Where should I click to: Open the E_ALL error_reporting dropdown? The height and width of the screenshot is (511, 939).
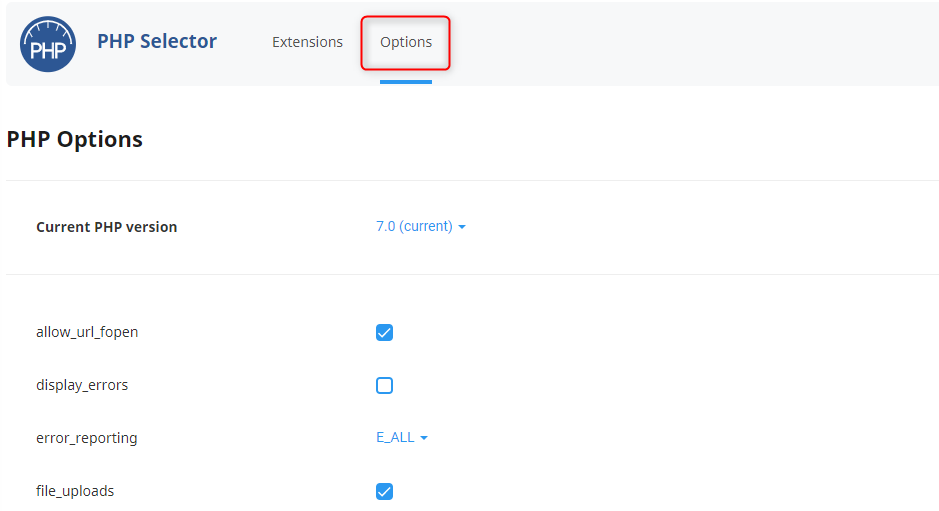[x=402, y=437]
